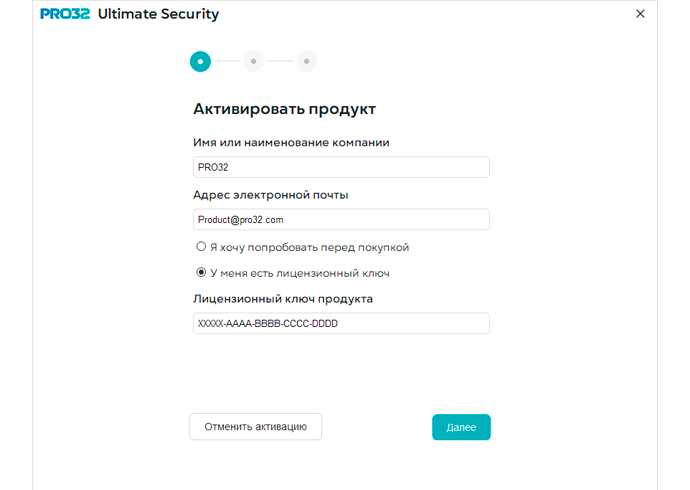This screenshot has width=690, height=490.
Task: Click the 'Активировать продукт' heading
Action: pyautogui.click(x=285, y=109)
